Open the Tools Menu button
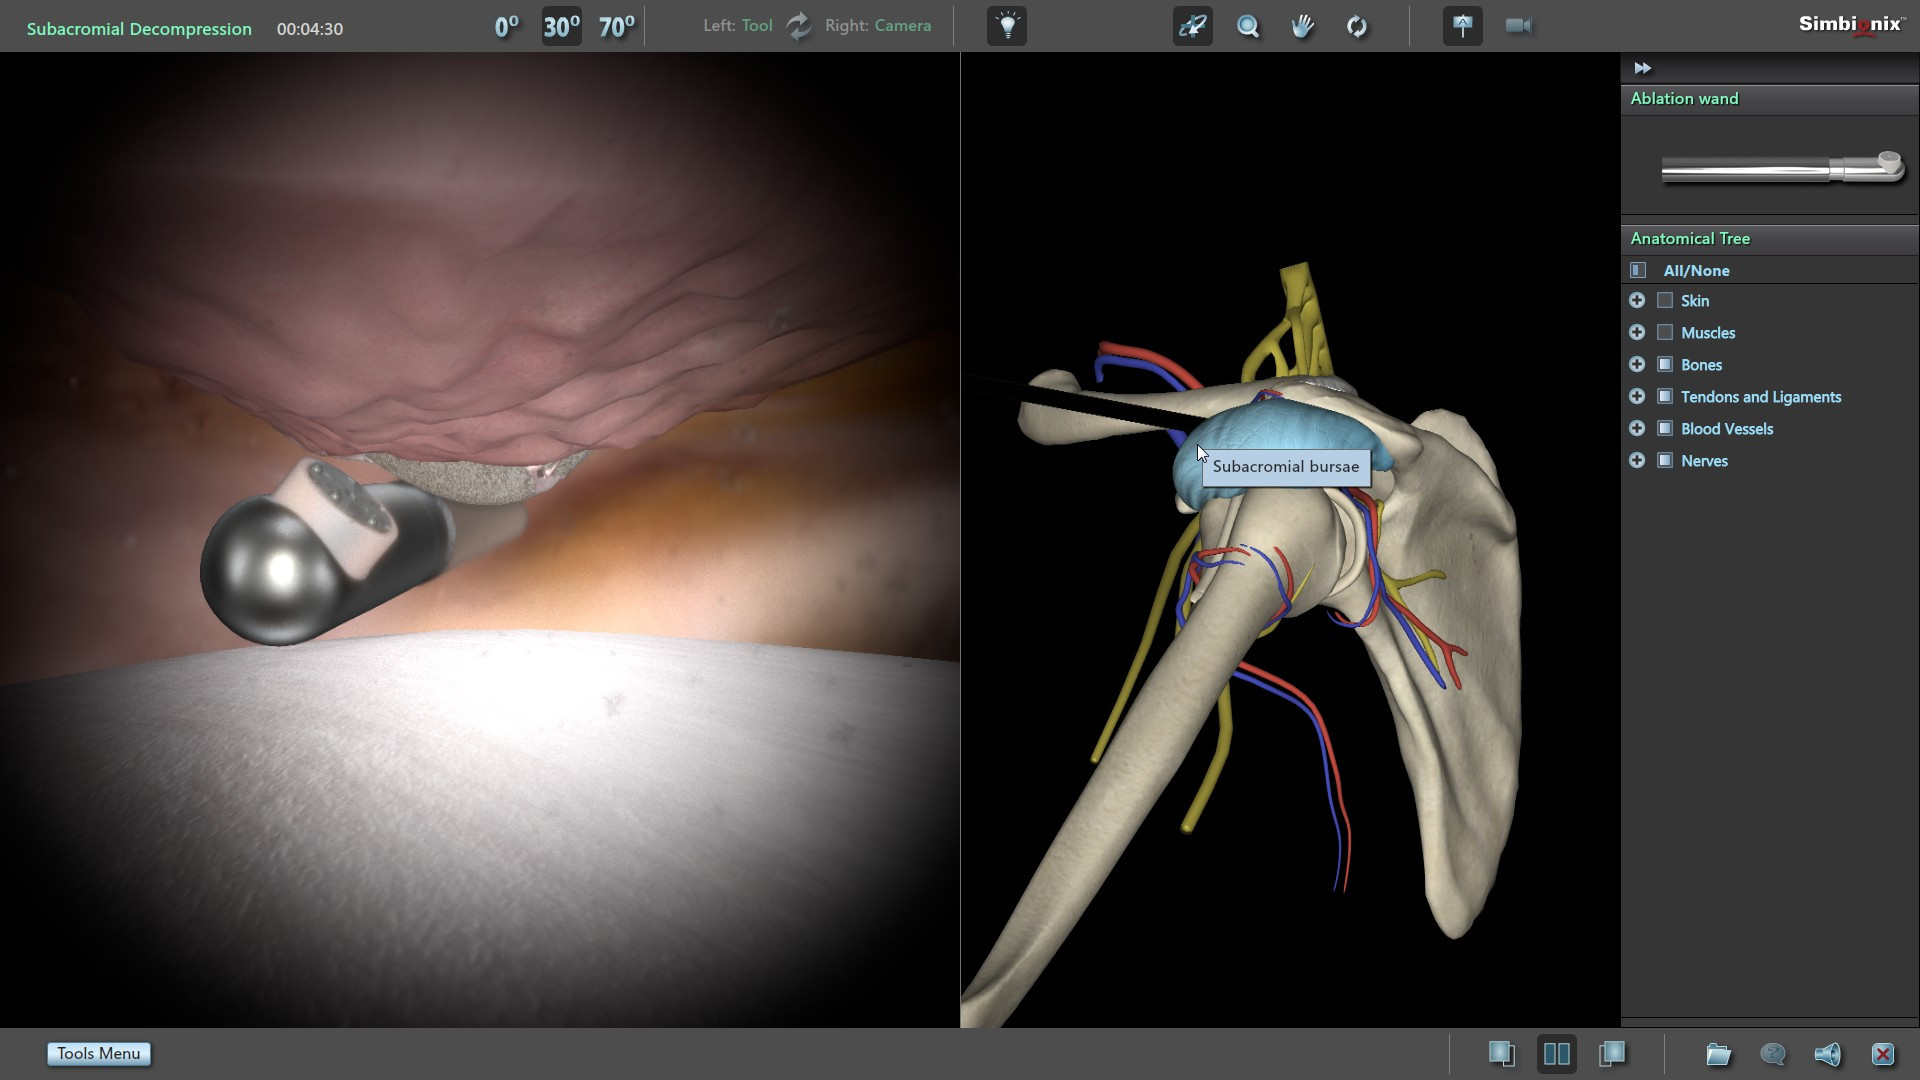The height and width of the screenshot is (1080, 1920). click(x=99, y=1054)
